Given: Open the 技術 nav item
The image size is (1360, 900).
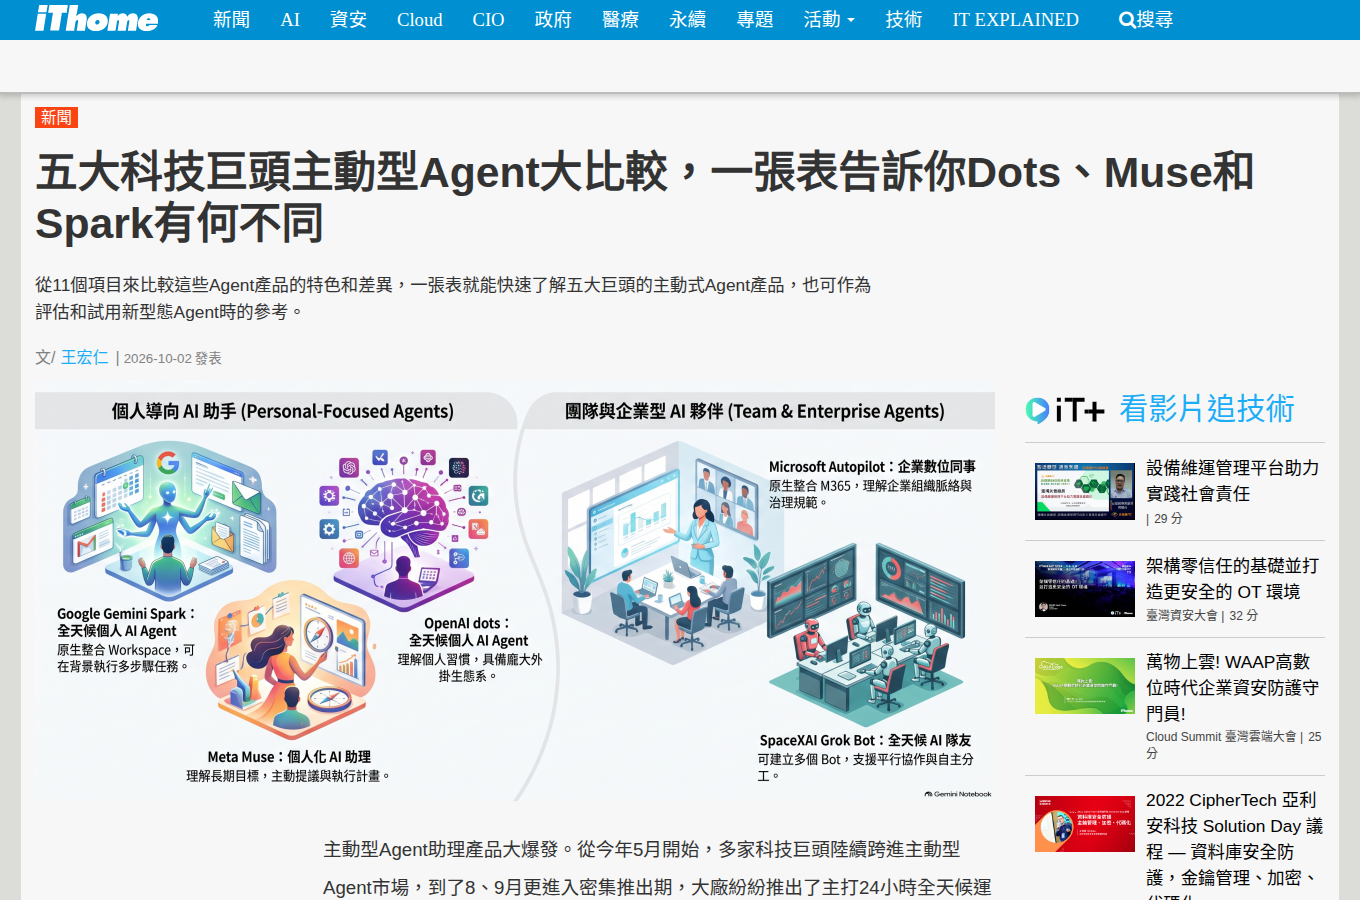Looking at the screenshot, I should coord(904,20).
